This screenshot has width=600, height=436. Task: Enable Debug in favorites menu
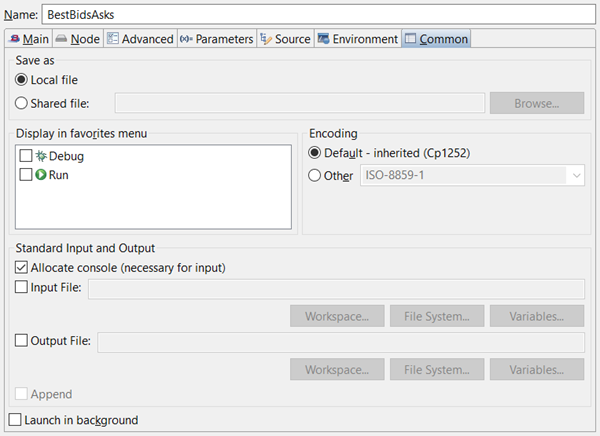[x=25, y=157]
